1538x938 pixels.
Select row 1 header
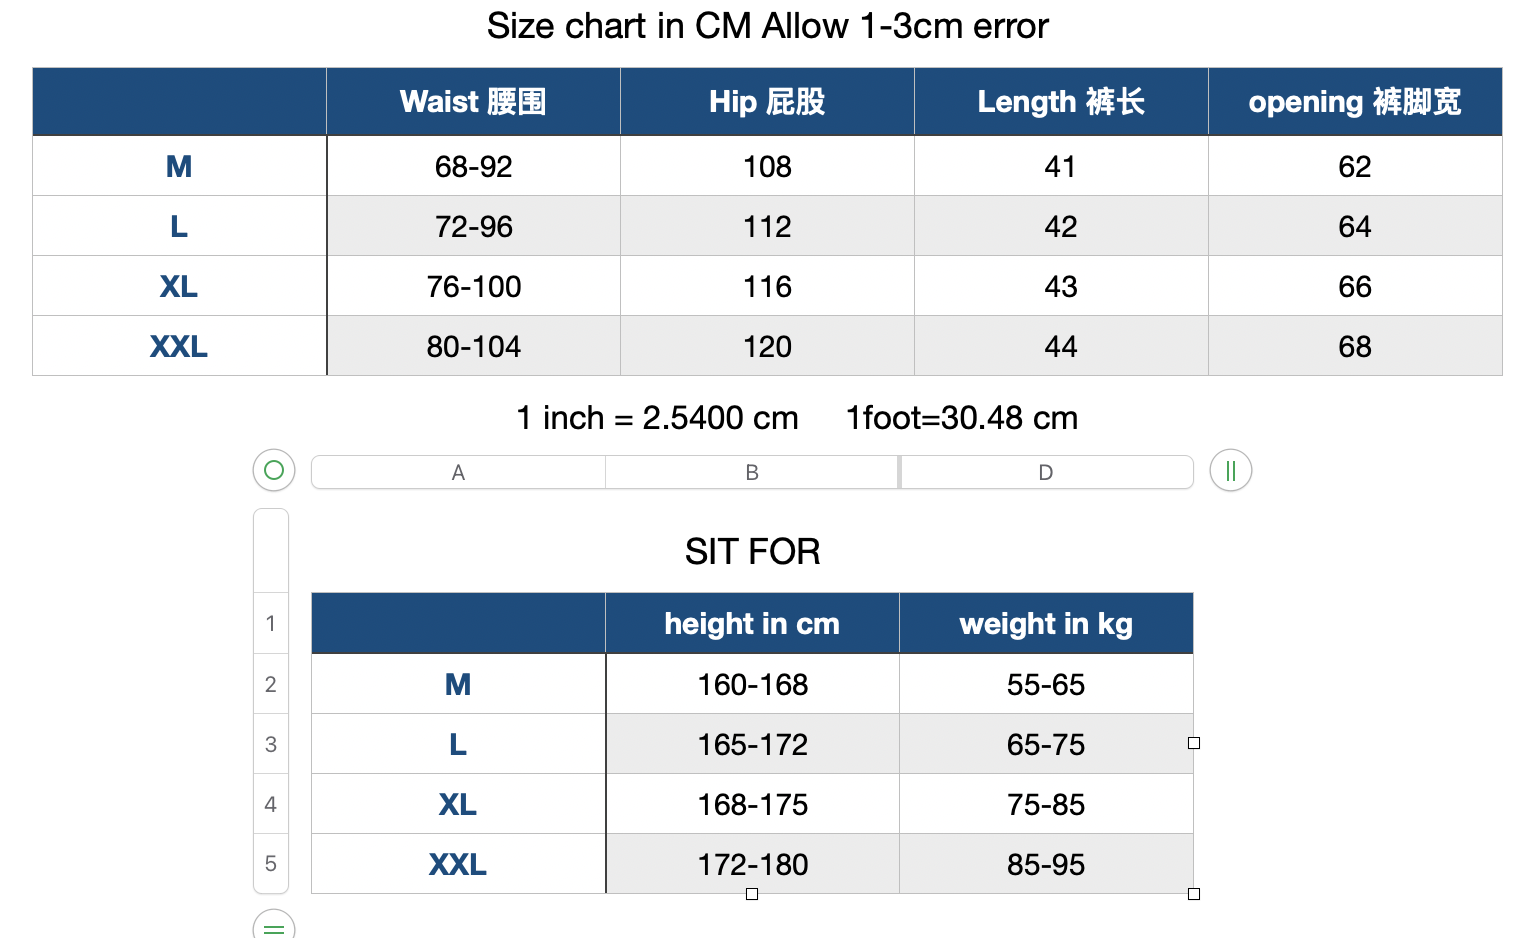tap(271, 623)
